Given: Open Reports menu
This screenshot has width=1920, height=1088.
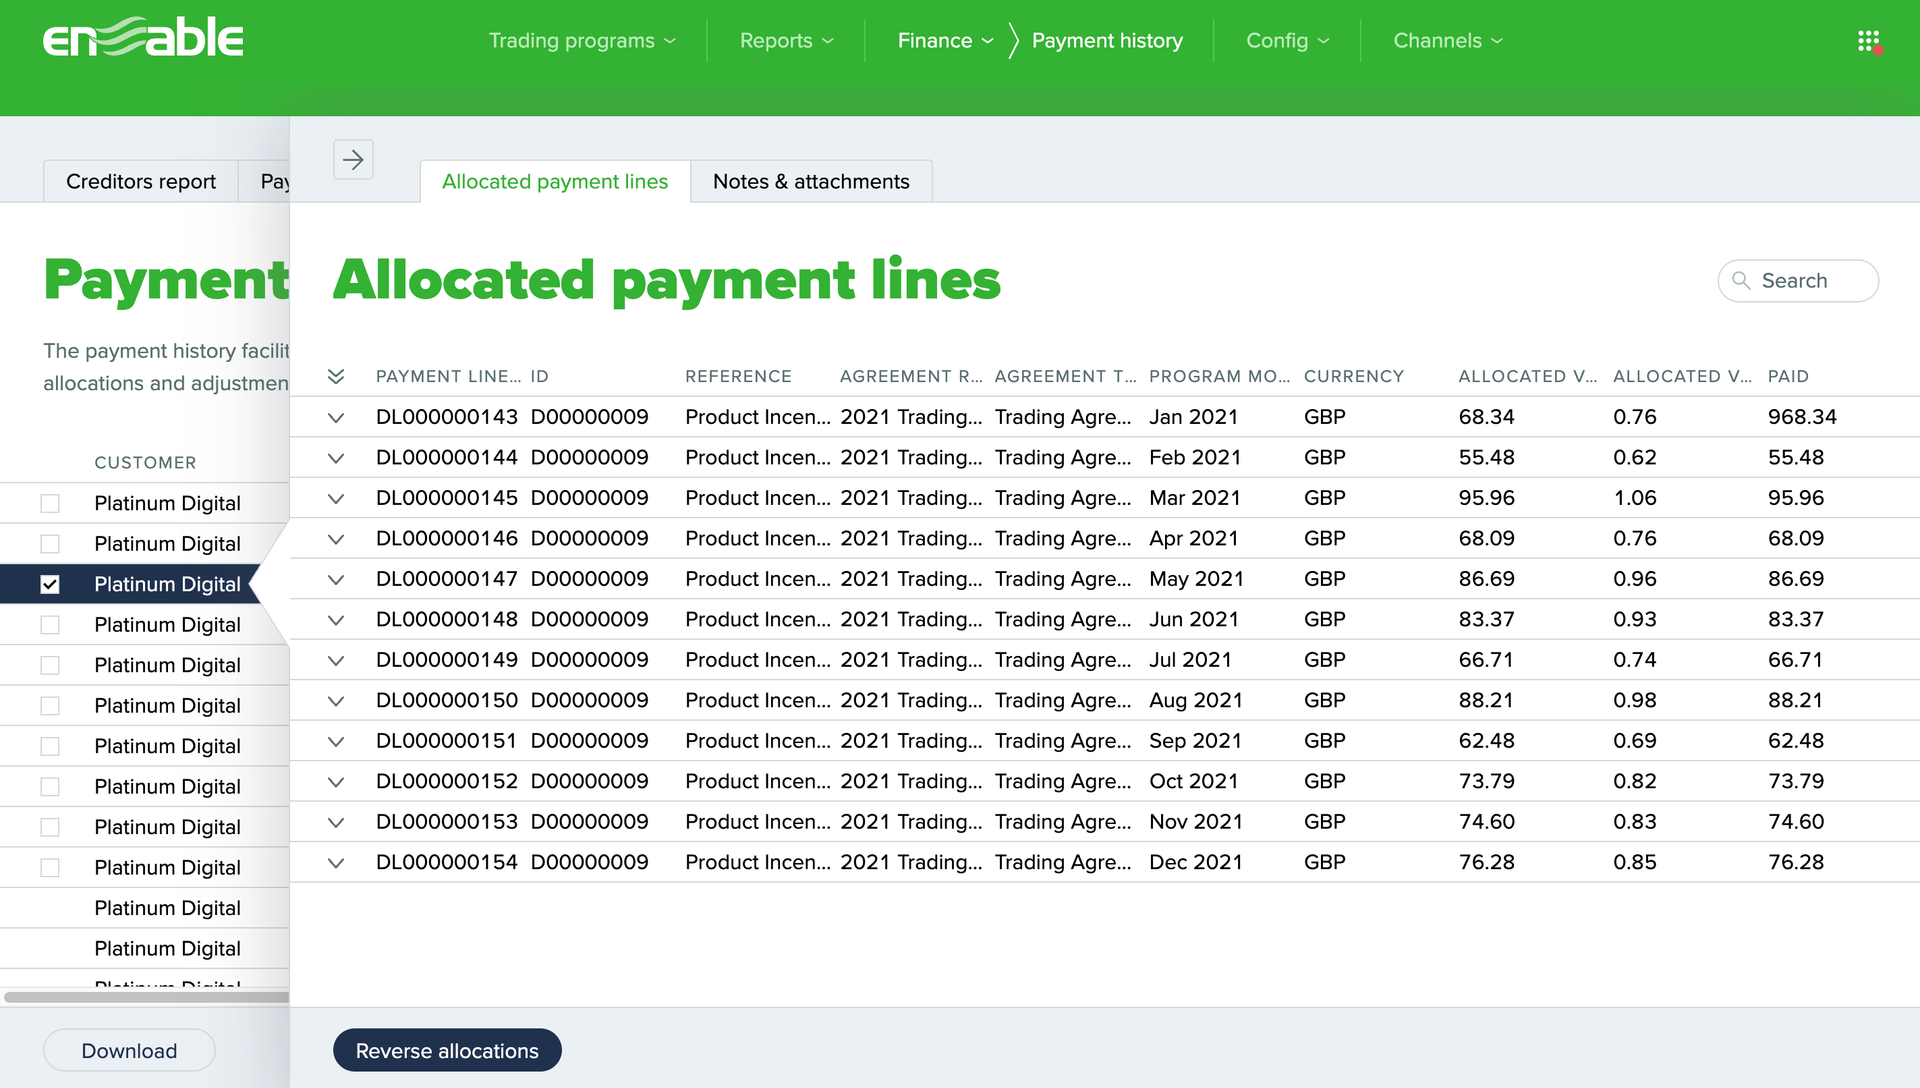Looking at the screenshot, I should [x=786, y=41].
